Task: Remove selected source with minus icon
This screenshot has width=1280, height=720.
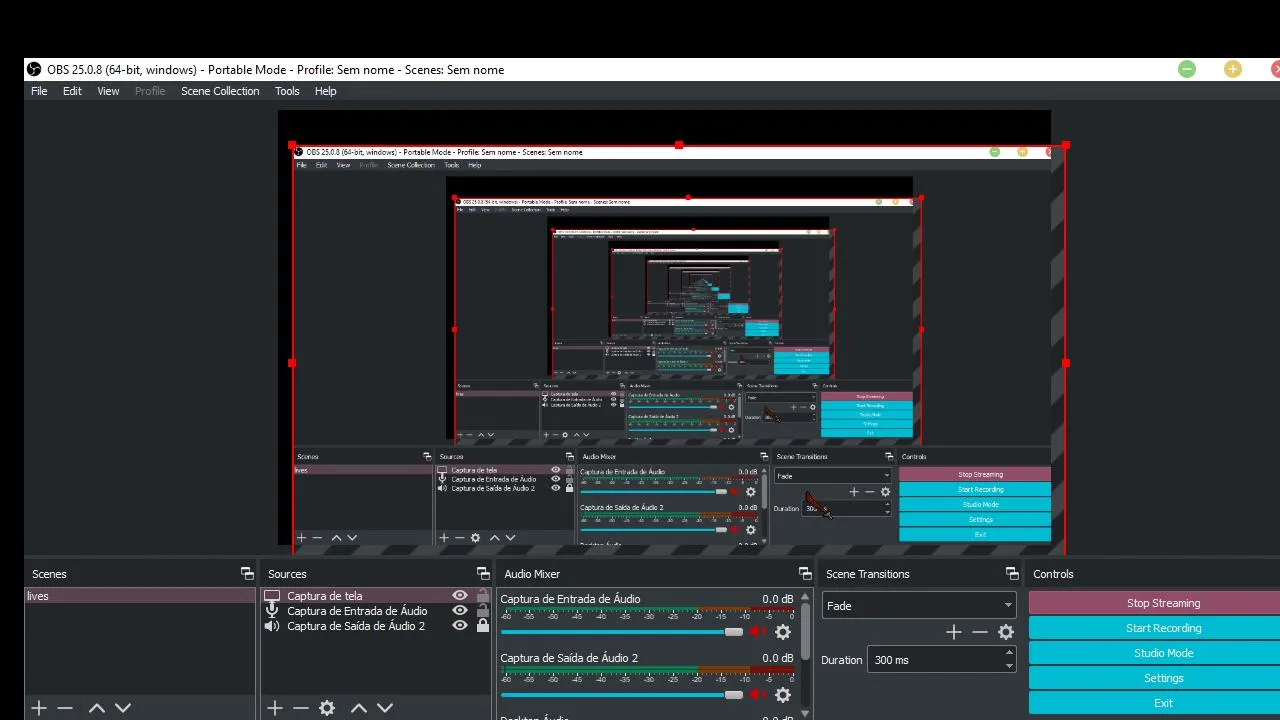Action: point(301,708)
